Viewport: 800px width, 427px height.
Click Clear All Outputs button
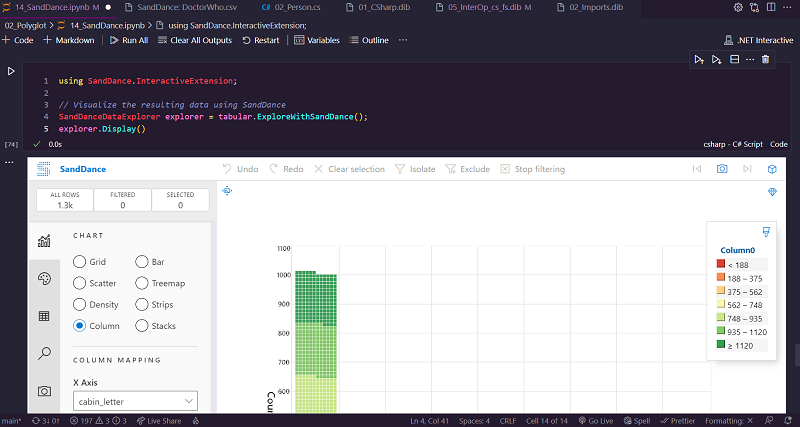click(196, 40)
